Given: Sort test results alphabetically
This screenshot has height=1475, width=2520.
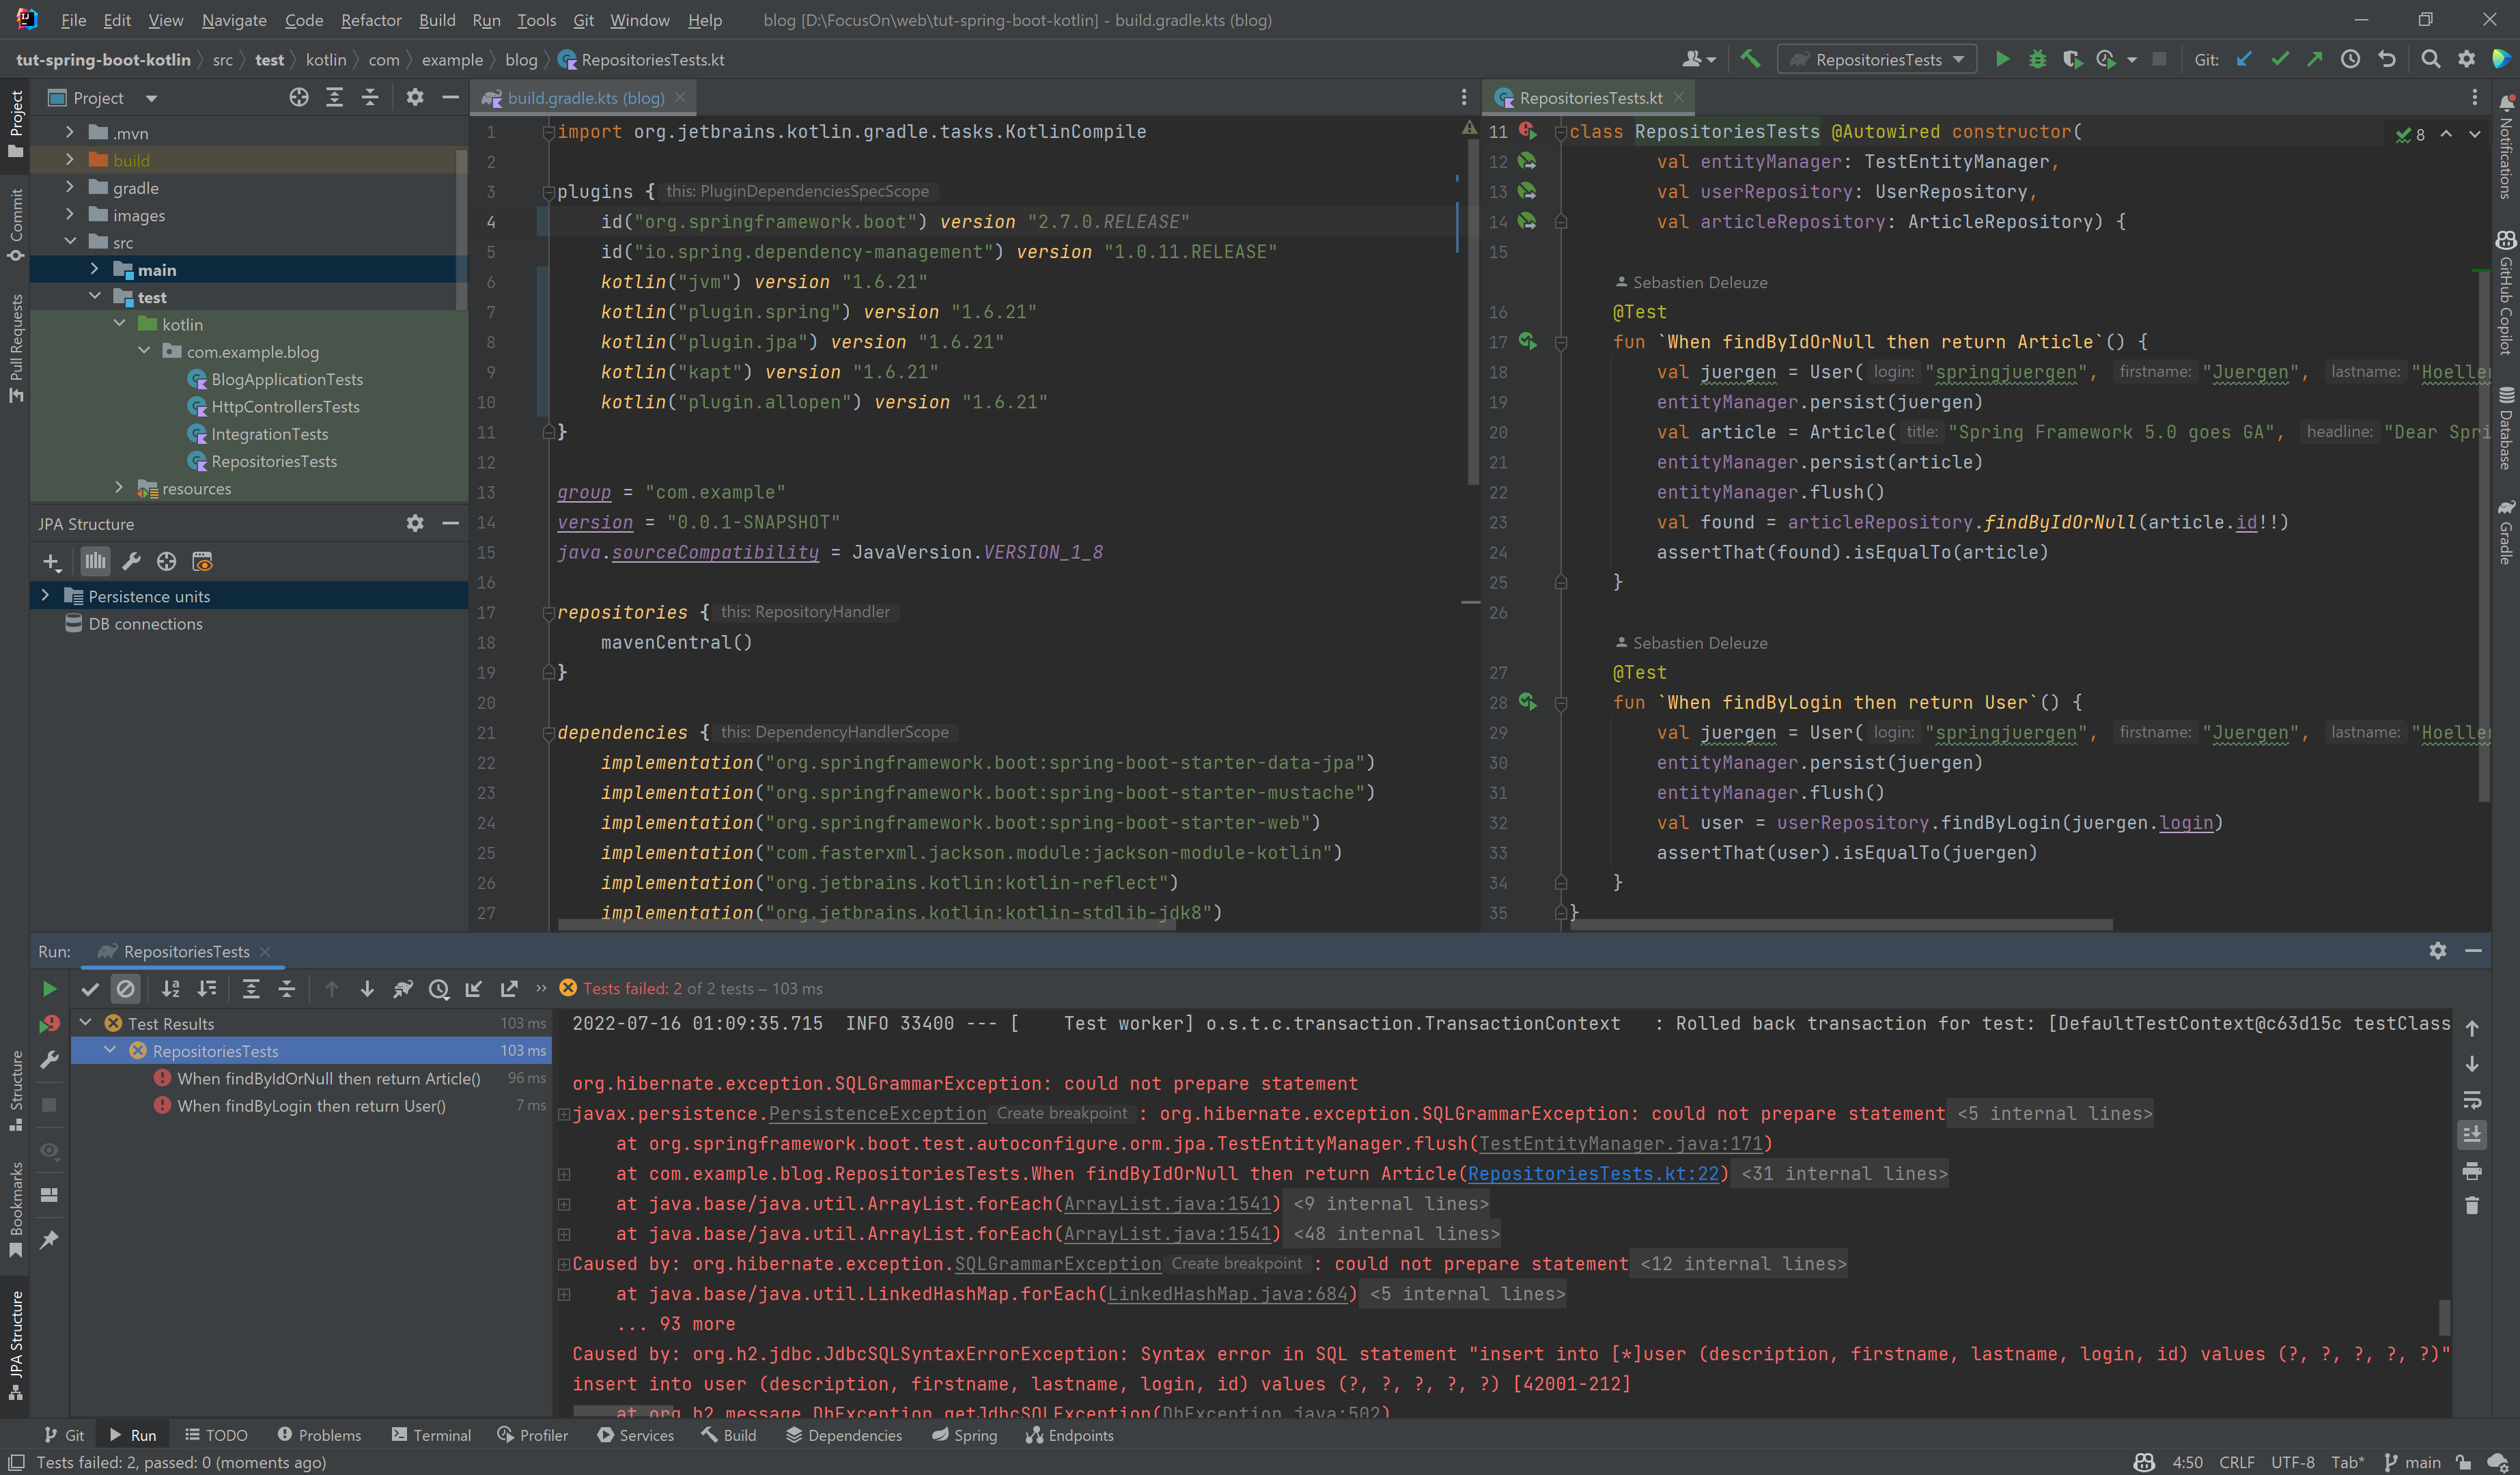Looking at the screenshot, I should (x=171, y=989).
